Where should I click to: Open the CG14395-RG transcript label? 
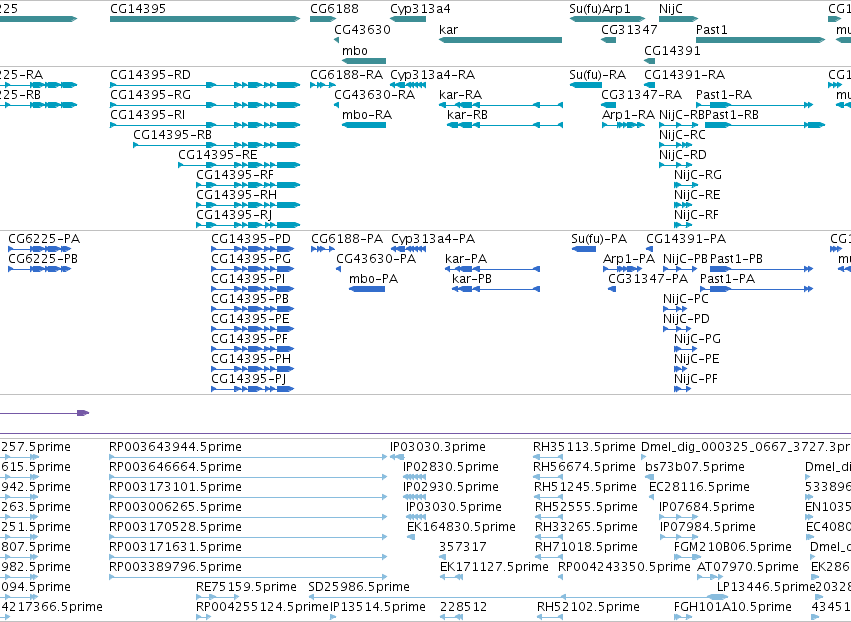[x=150, y=94]
